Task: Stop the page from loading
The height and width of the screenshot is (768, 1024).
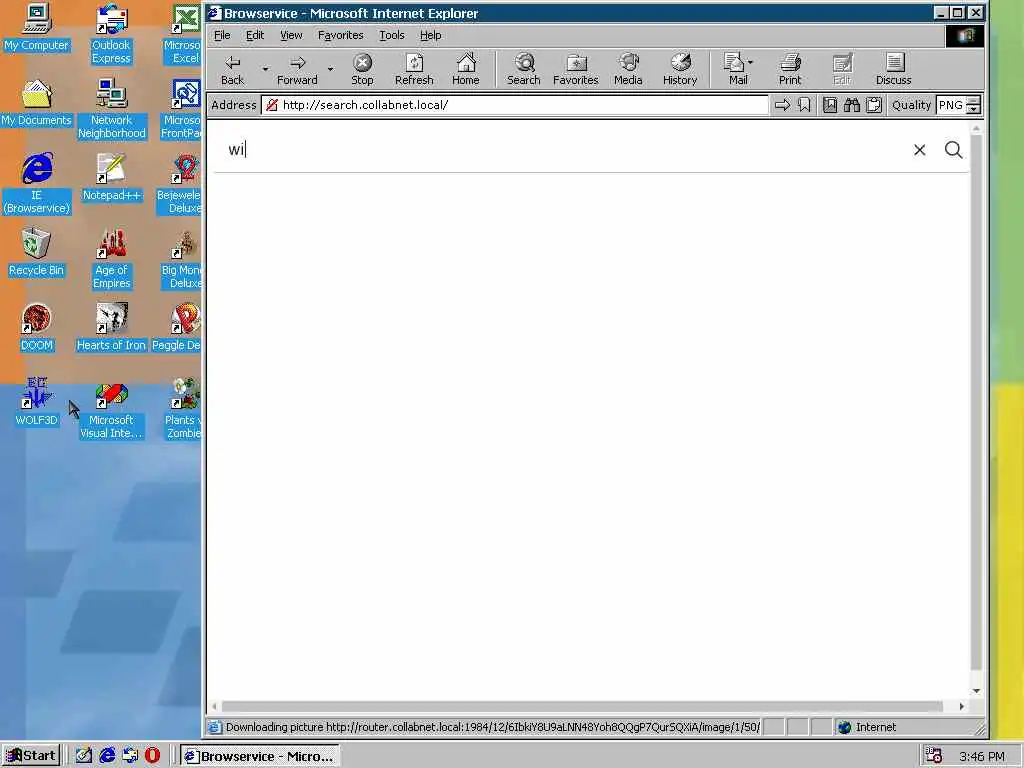Action: tap(362, 69)
